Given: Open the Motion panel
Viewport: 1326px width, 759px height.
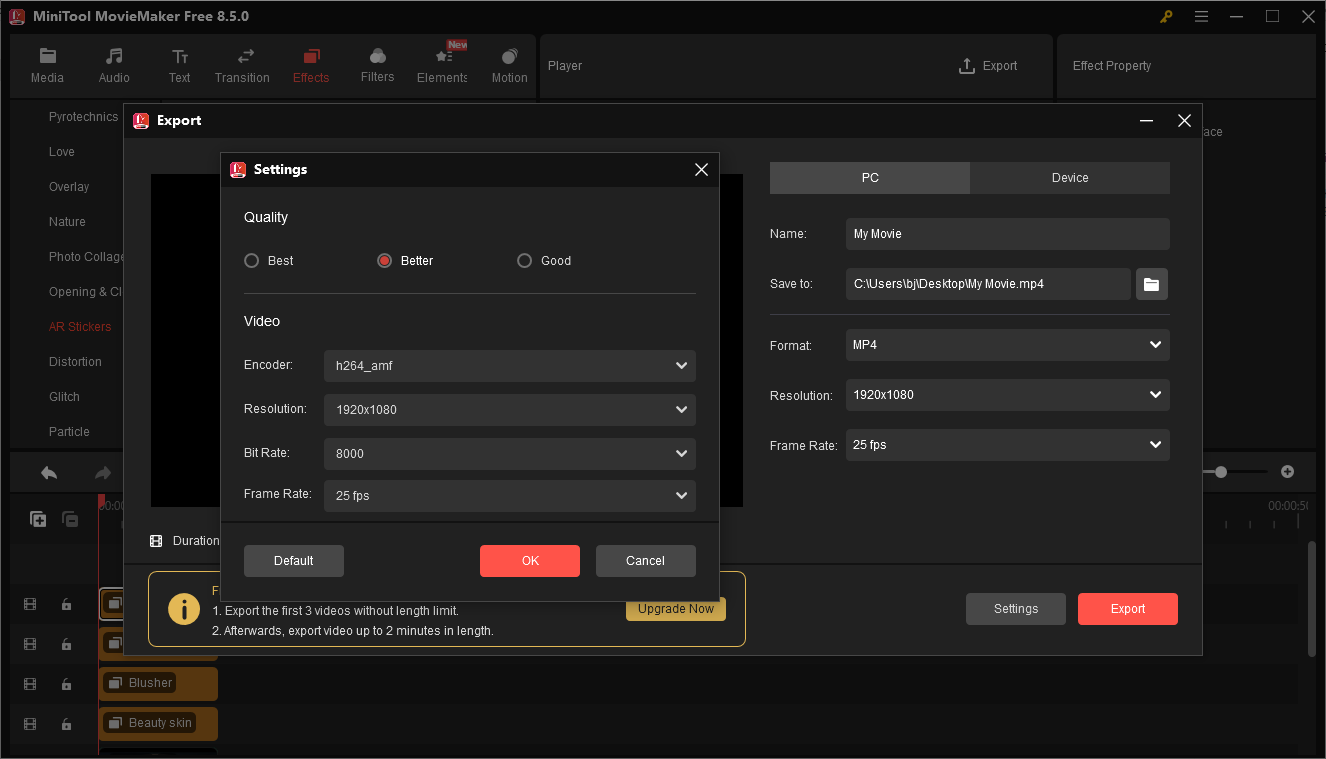Looking at the screenshot, I should 509,65.
